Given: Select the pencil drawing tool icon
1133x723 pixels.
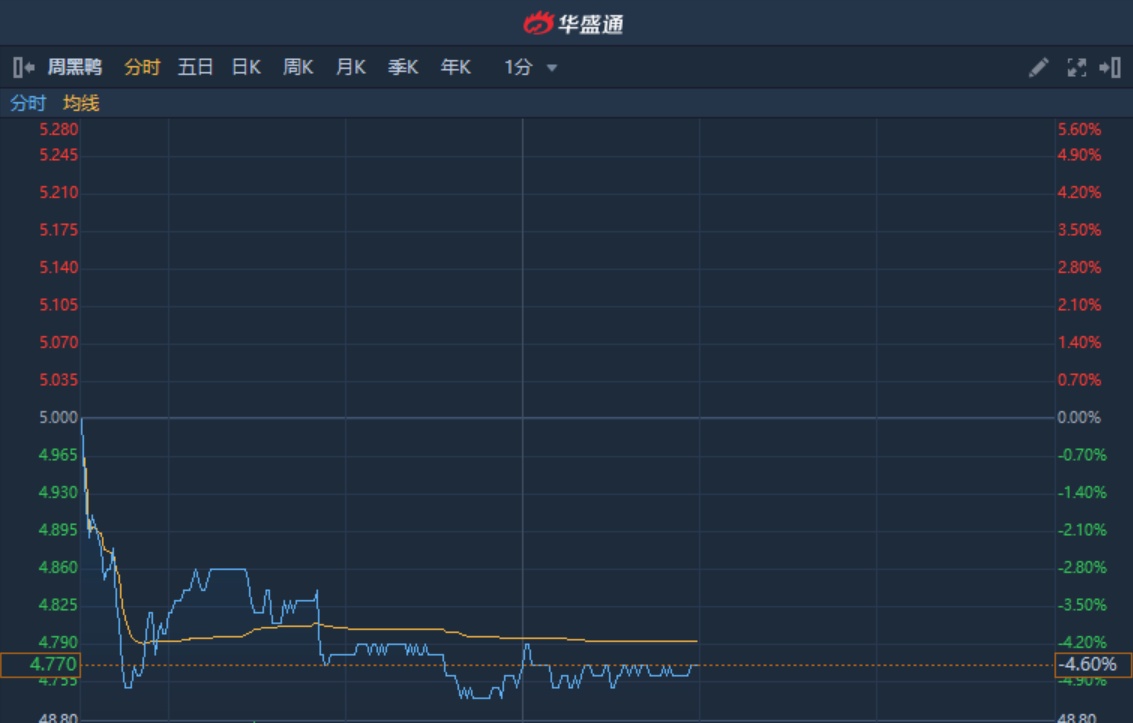Looking at the screenshot, I should [1038, 68].
